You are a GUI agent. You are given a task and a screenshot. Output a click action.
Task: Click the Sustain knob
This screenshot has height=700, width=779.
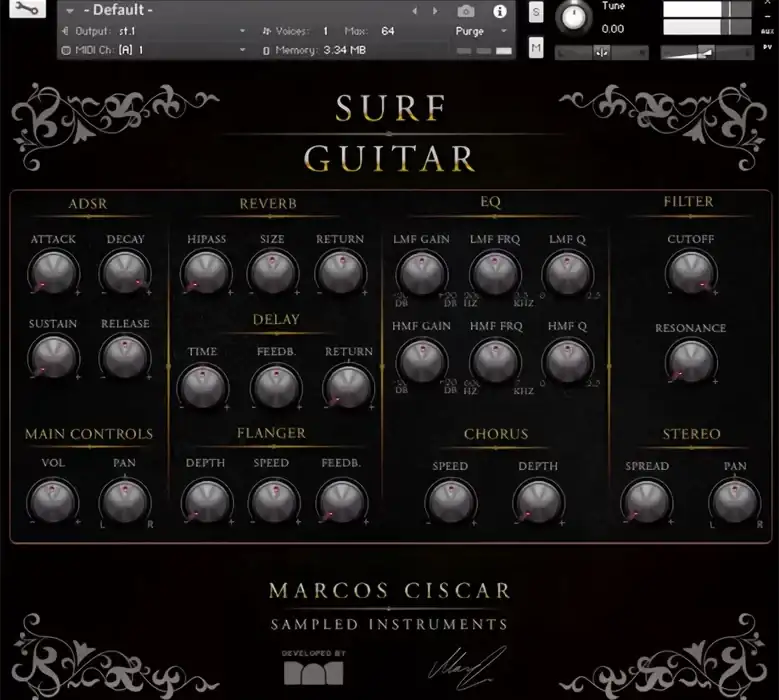click(x=53, y=357)
